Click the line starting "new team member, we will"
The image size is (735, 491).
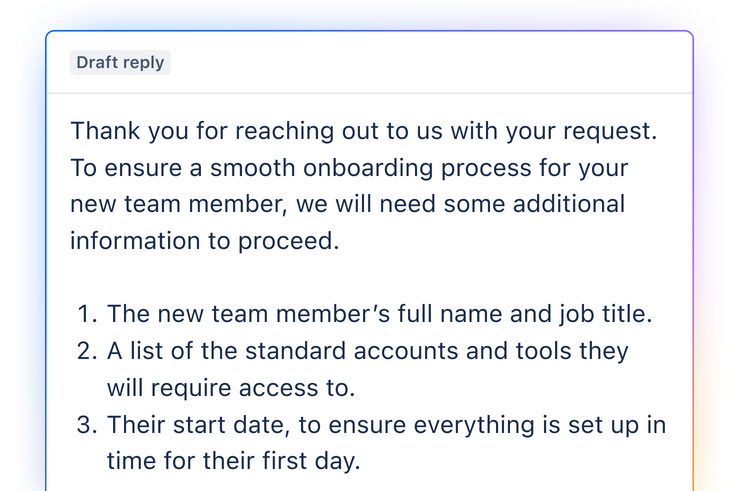pos(347,204)
